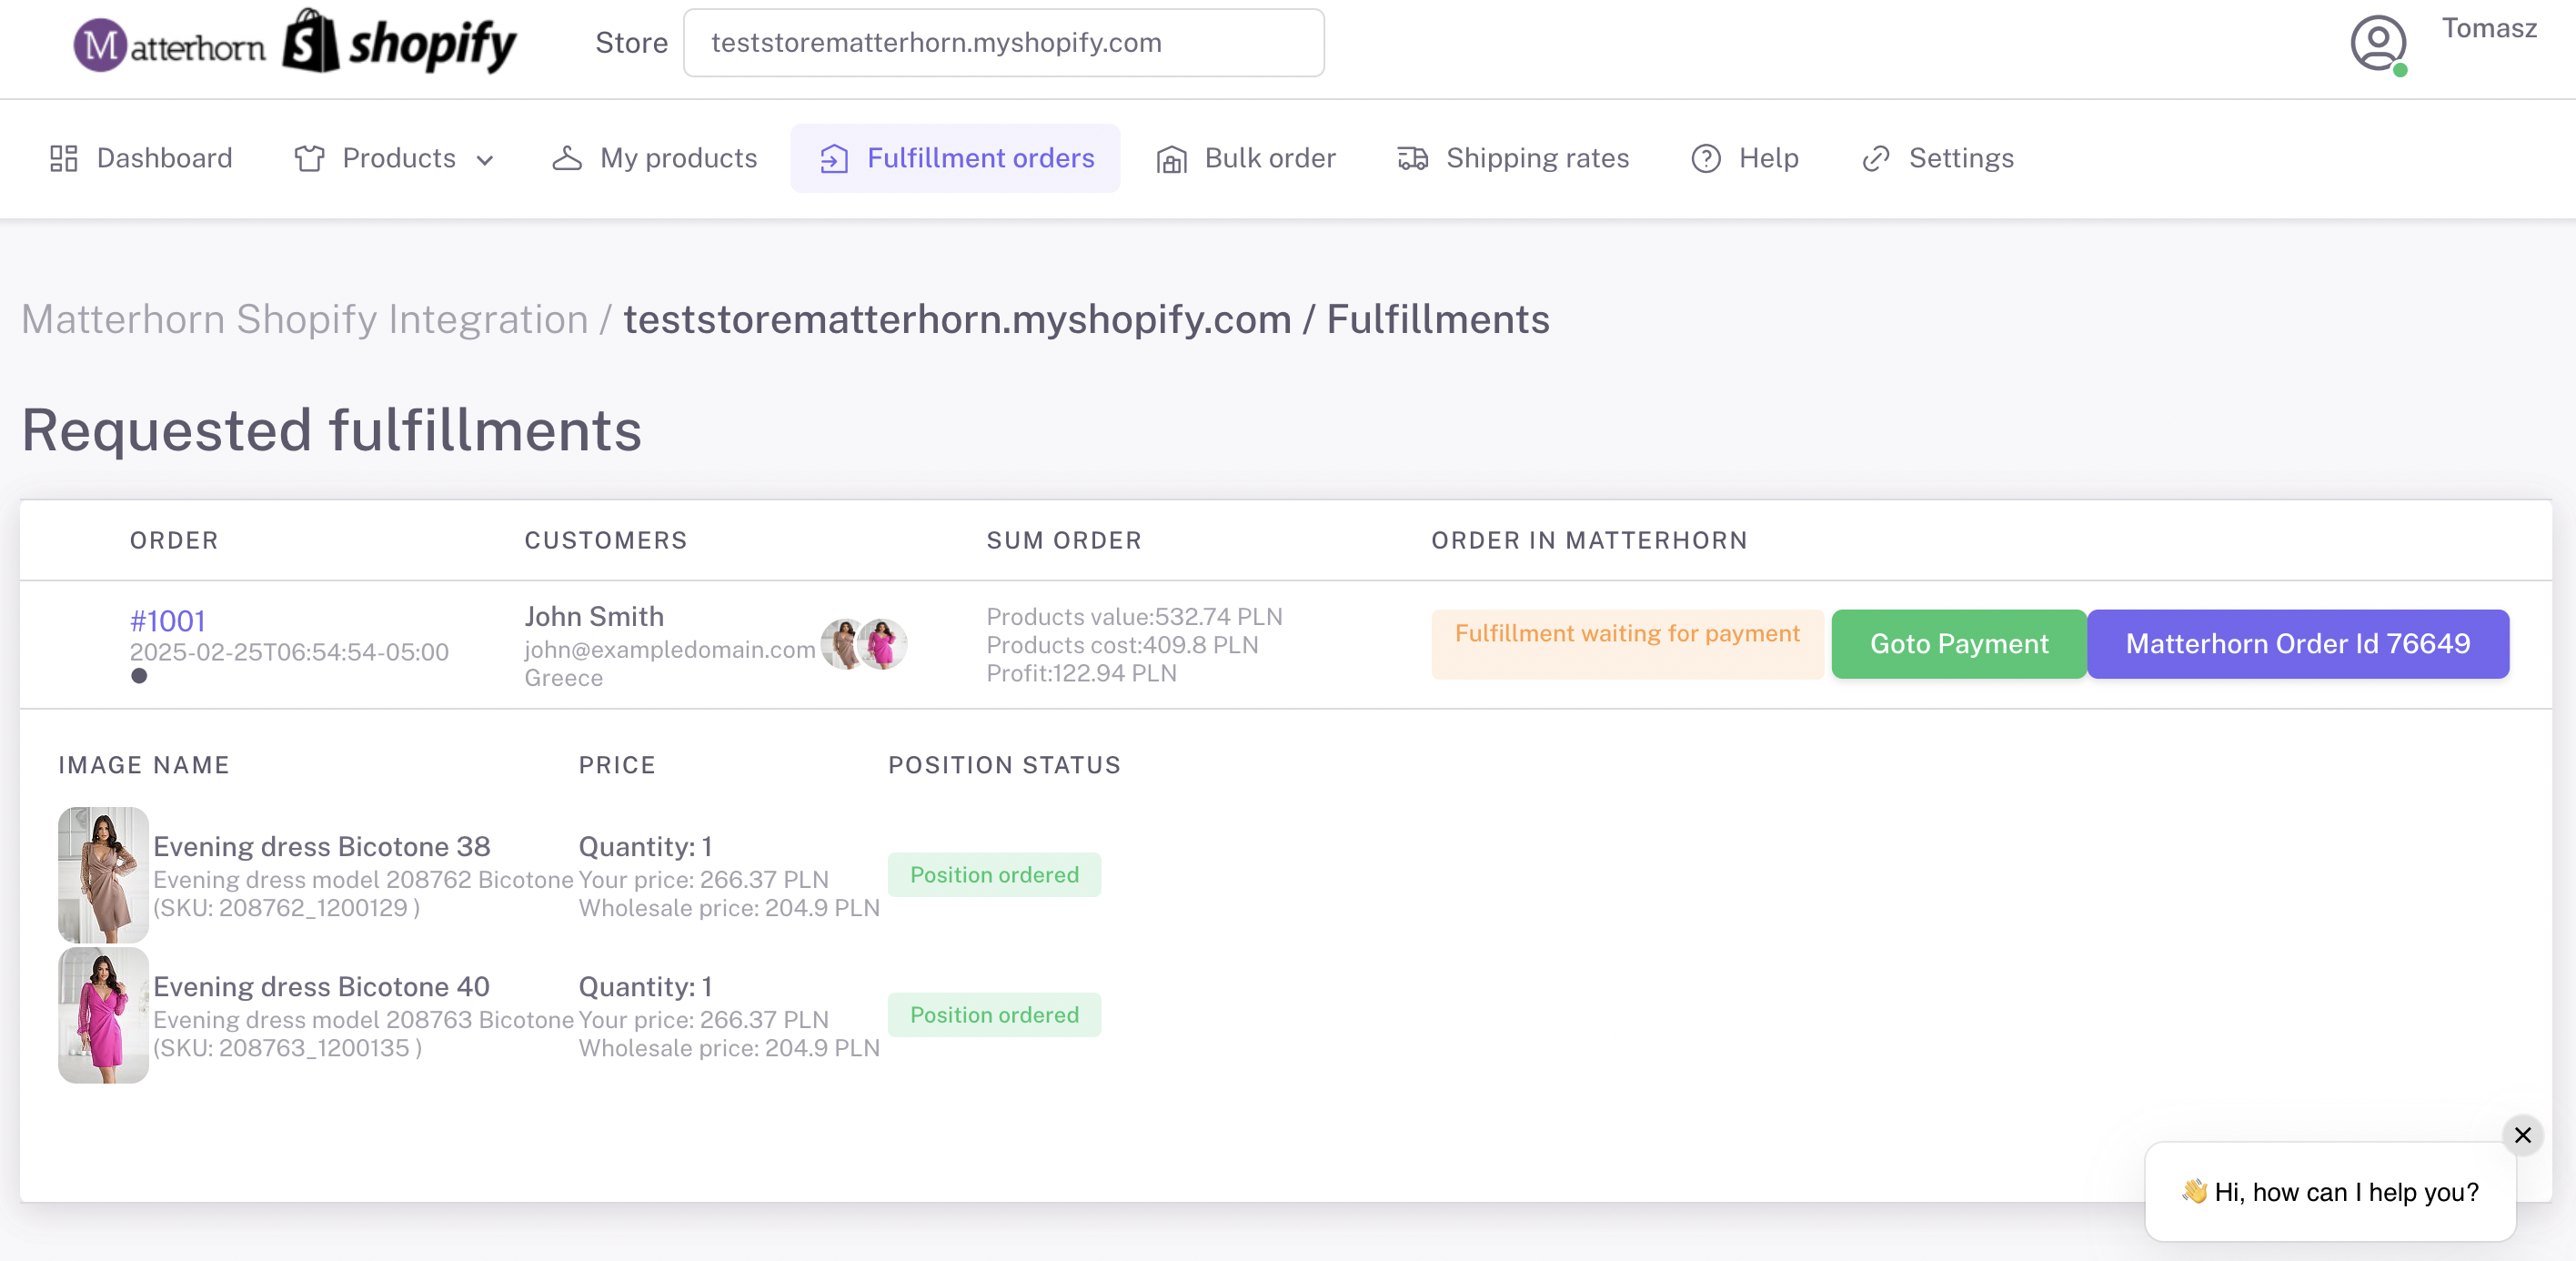Image resolution: width=2576 pixels, height=1261 pixels.
Task: Click the Dashboard grid icon
Action: point(64,158)
